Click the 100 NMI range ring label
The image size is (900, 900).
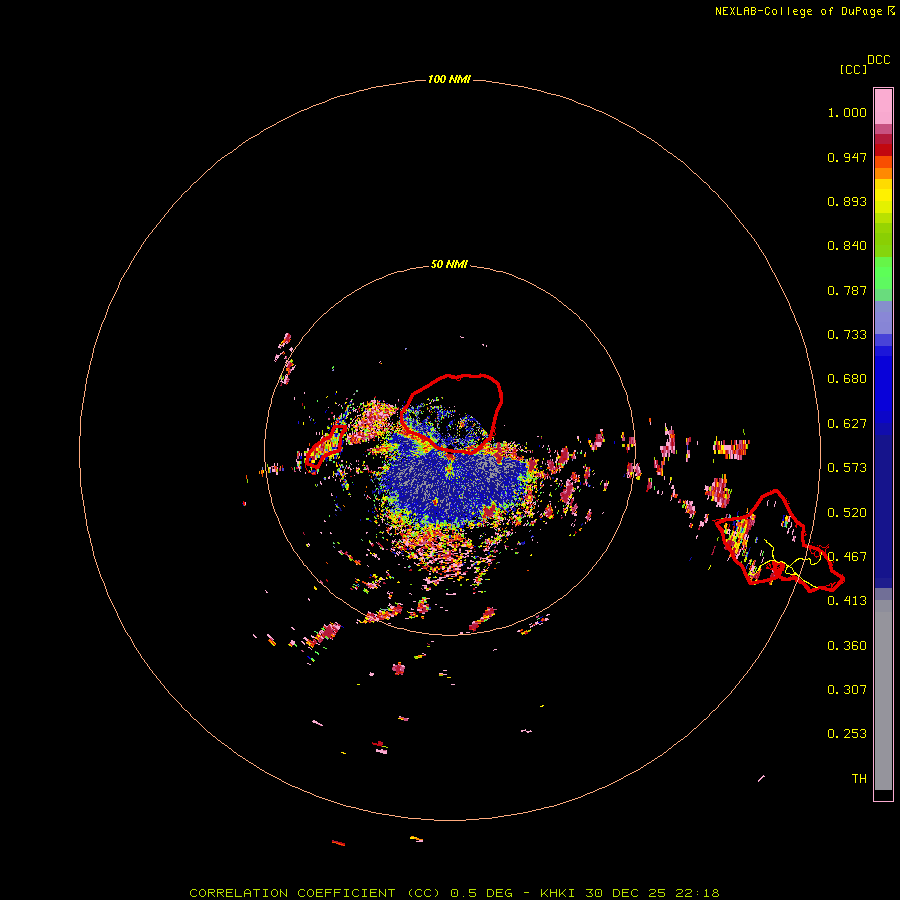tap(449, 79)
